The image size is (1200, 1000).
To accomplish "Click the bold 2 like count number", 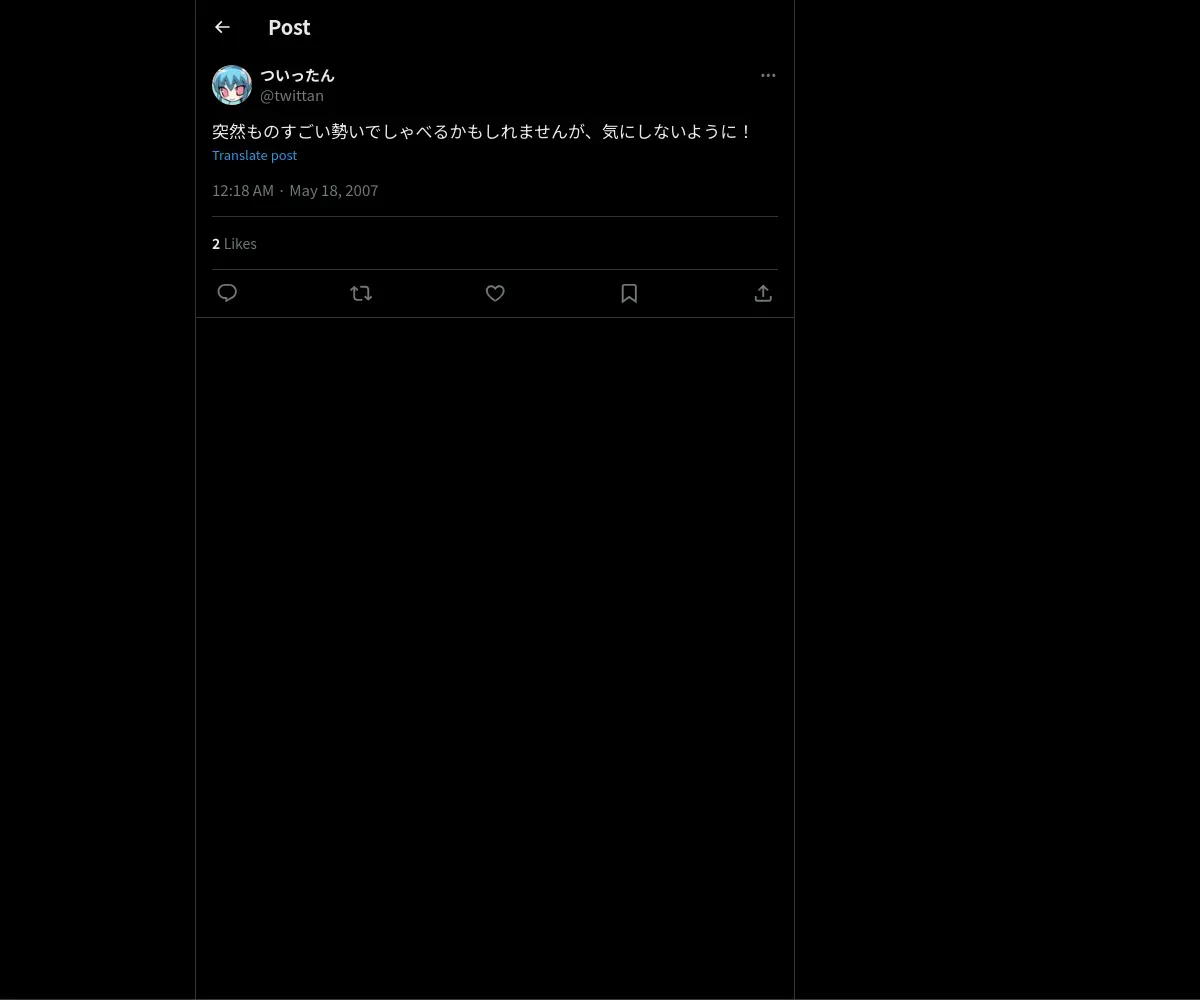I will (x=216, y=243).
